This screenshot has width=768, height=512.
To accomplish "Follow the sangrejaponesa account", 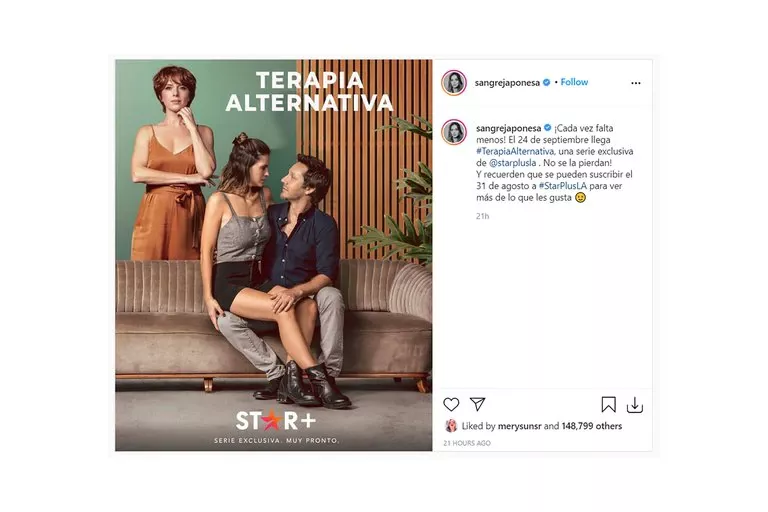I will pyautogui.click(x=574, y=82).
